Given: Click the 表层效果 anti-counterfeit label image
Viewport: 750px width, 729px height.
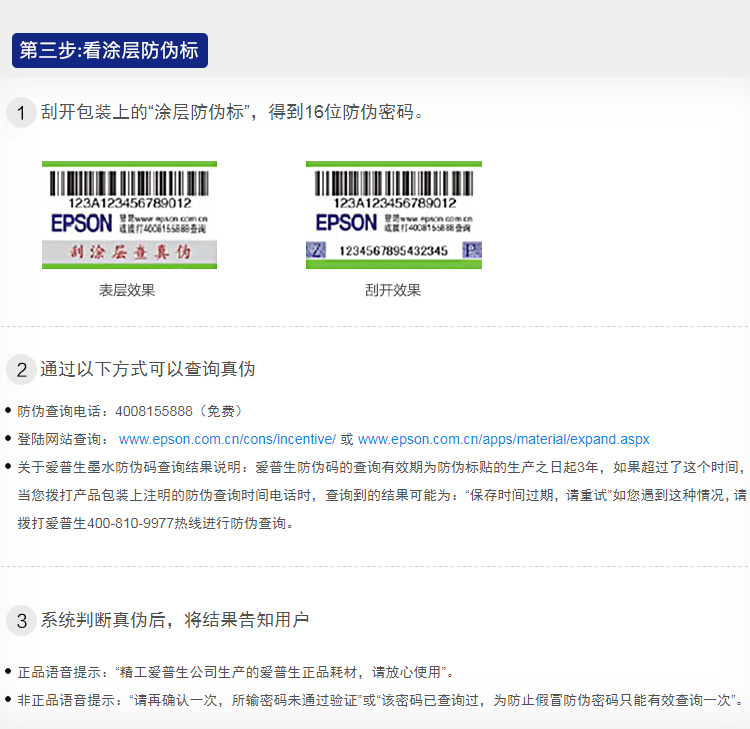Looking at the screenshot, I should pos(130,215).
